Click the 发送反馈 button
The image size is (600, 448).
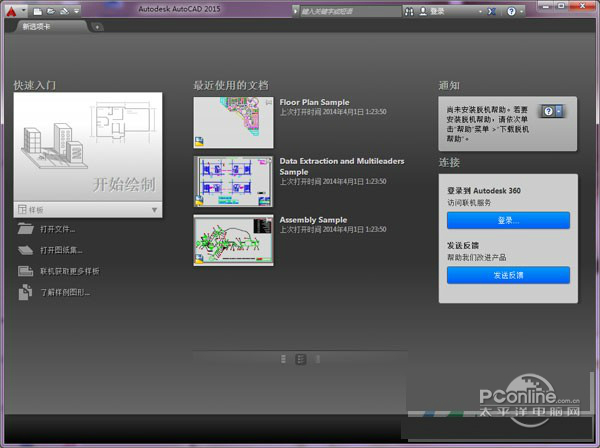pyautogui.click(x=508, y=275)
